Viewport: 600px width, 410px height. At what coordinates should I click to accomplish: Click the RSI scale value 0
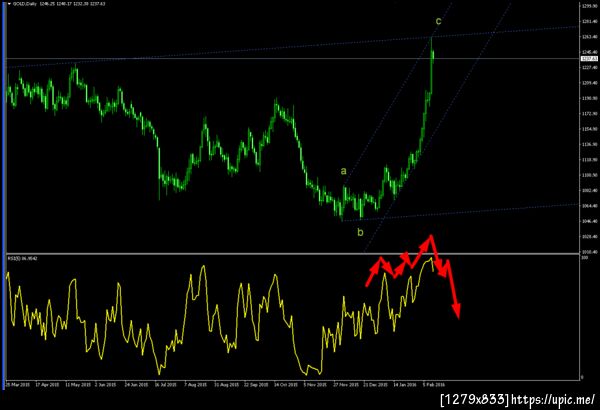pos(583,377)
